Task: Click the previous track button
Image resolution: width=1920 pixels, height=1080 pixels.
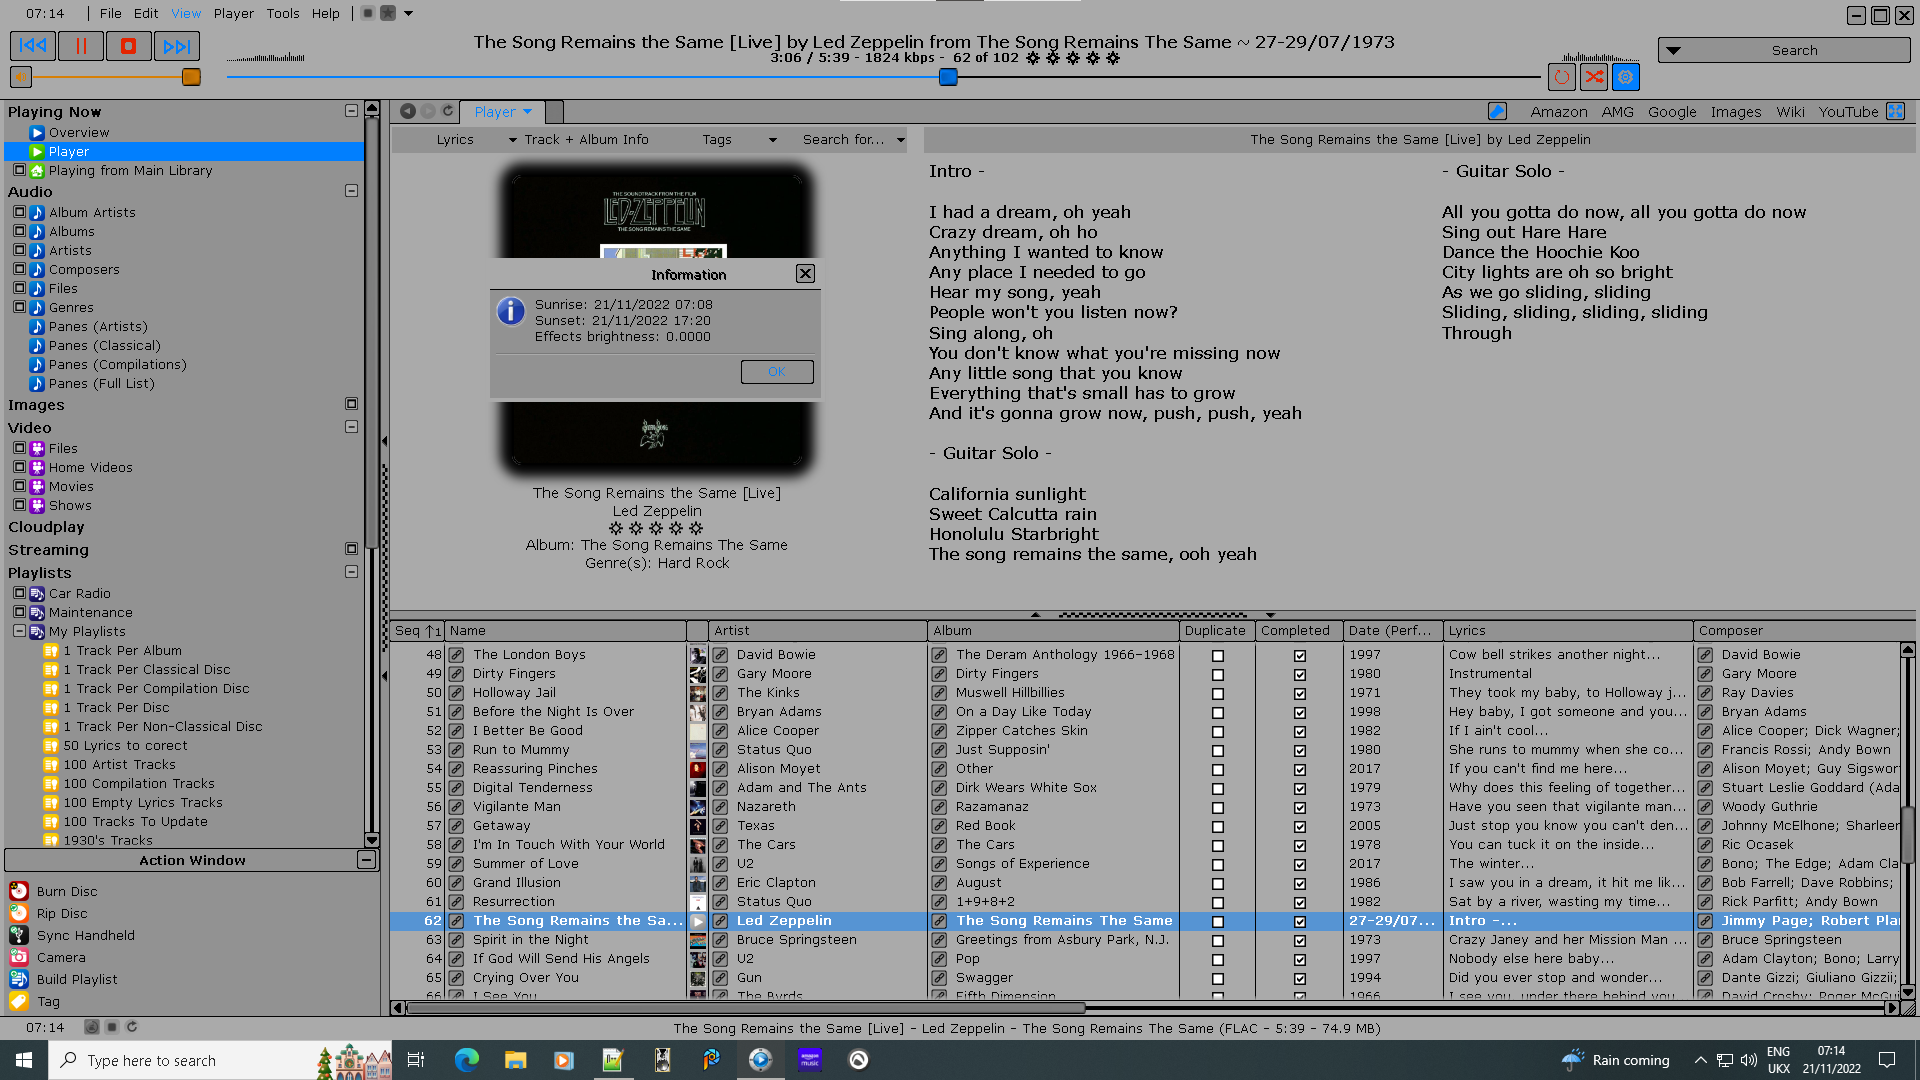Action: click(x=33, y=46)
